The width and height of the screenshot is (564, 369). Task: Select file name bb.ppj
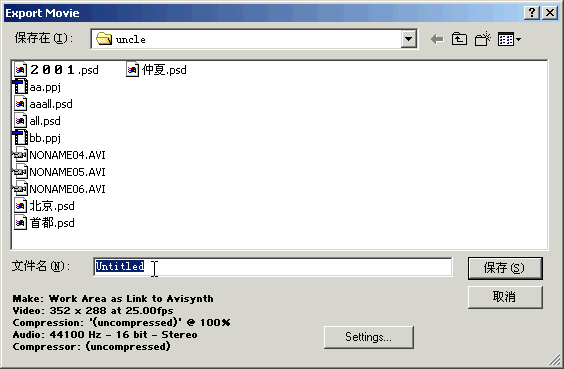click(x=45, y=138)
